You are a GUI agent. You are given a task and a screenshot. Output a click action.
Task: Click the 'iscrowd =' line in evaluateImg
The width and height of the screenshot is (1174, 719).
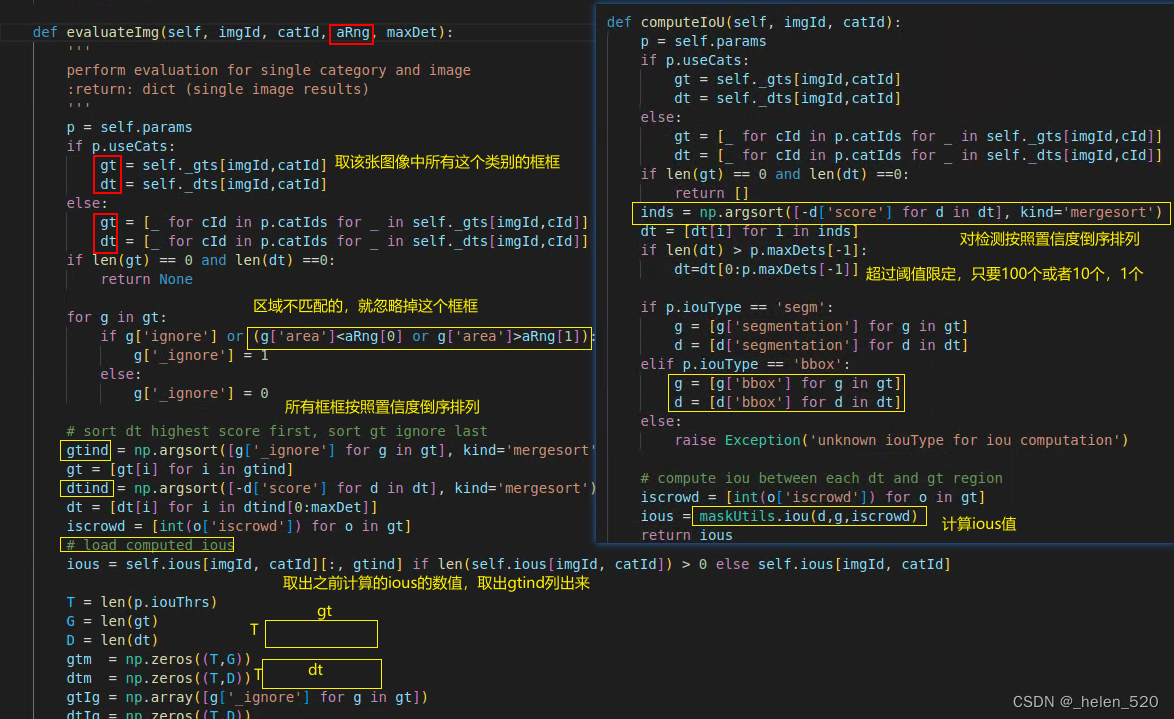coord(239,527)
